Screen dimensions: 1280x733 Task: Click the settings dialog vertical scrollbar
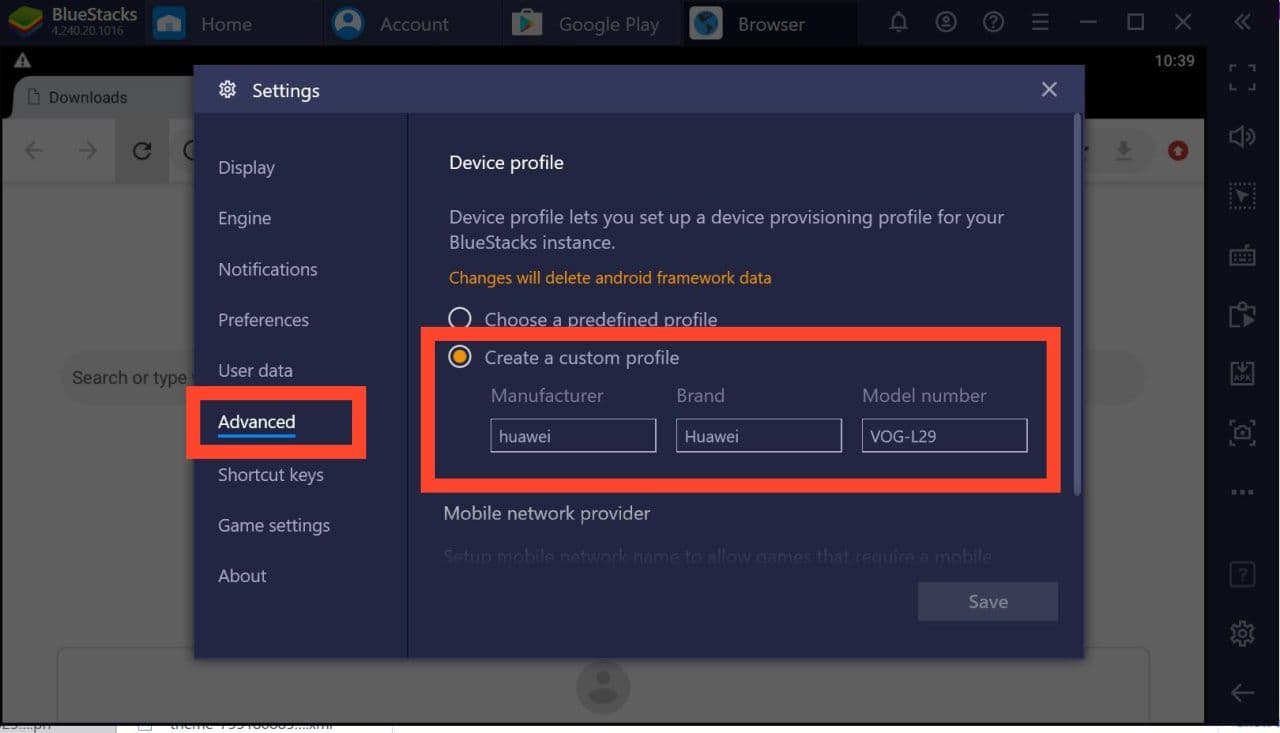[1077, 305]
